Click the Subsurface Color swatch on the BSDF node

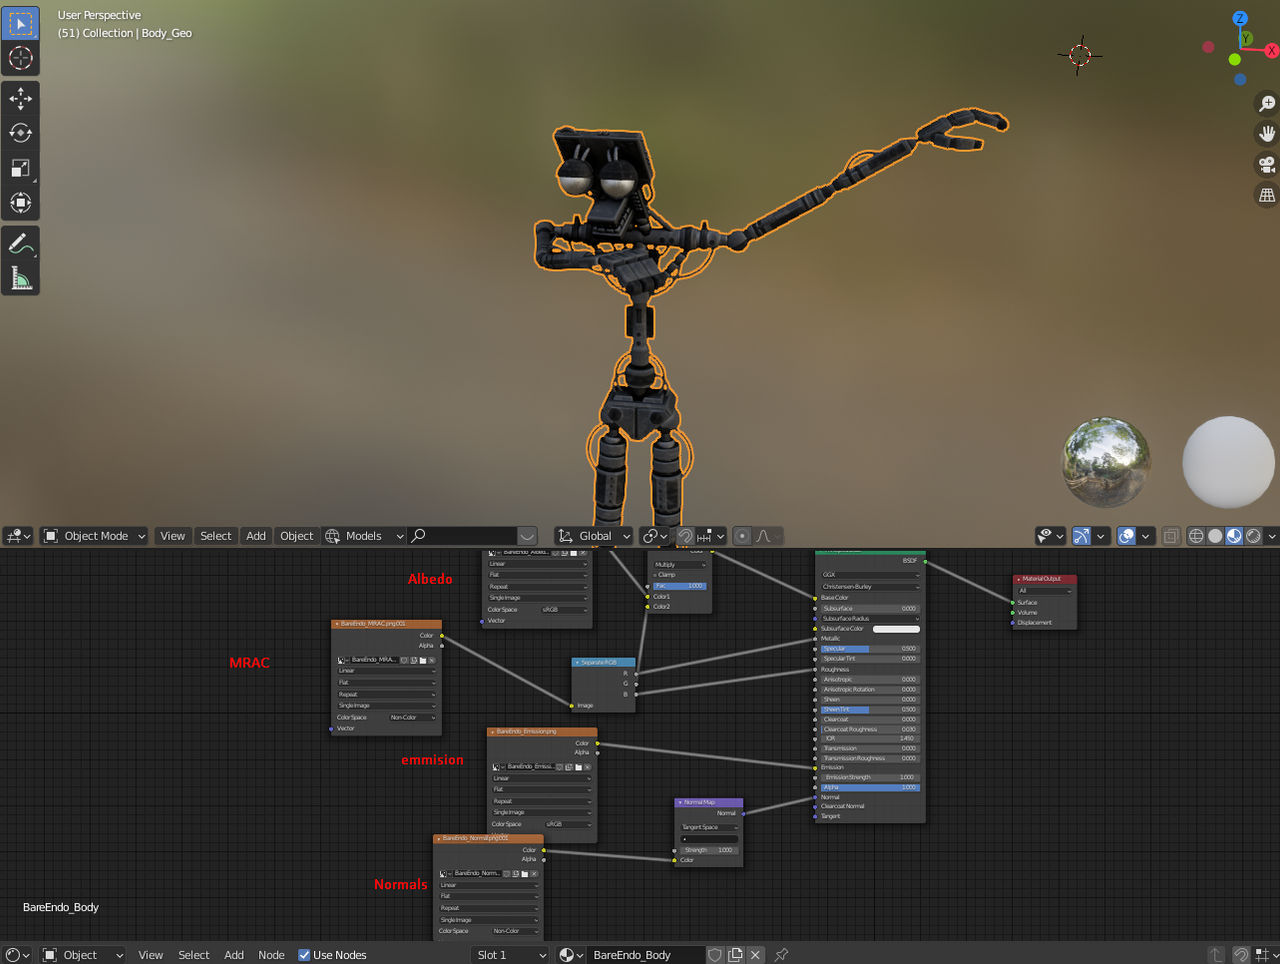click(895, 628)
